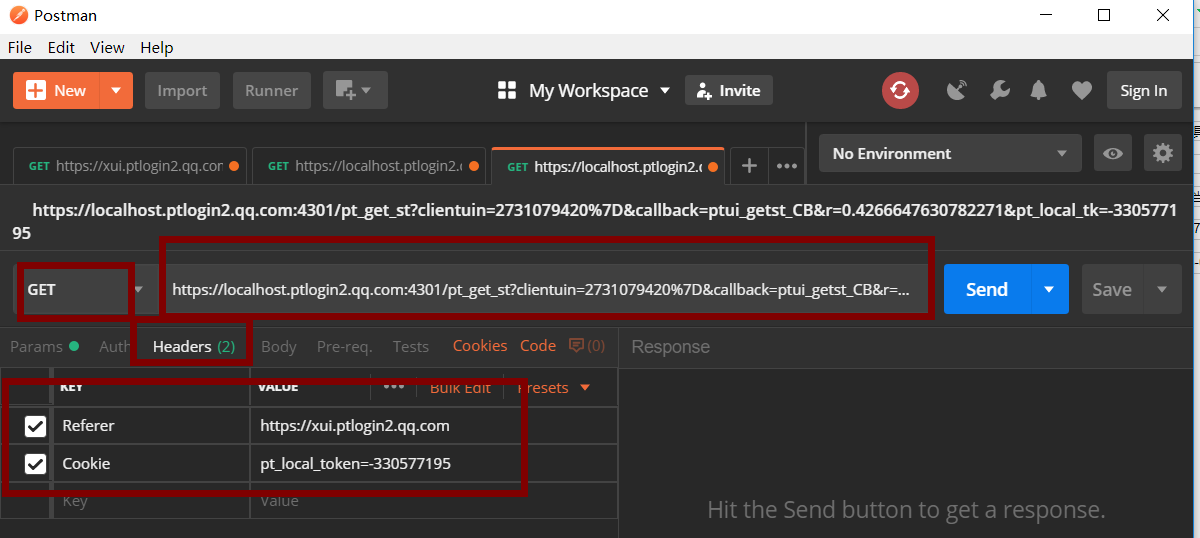This screenshot has height=538, width=1200.
Task: Open the Tests tab
Action: [x=410, y=346]
